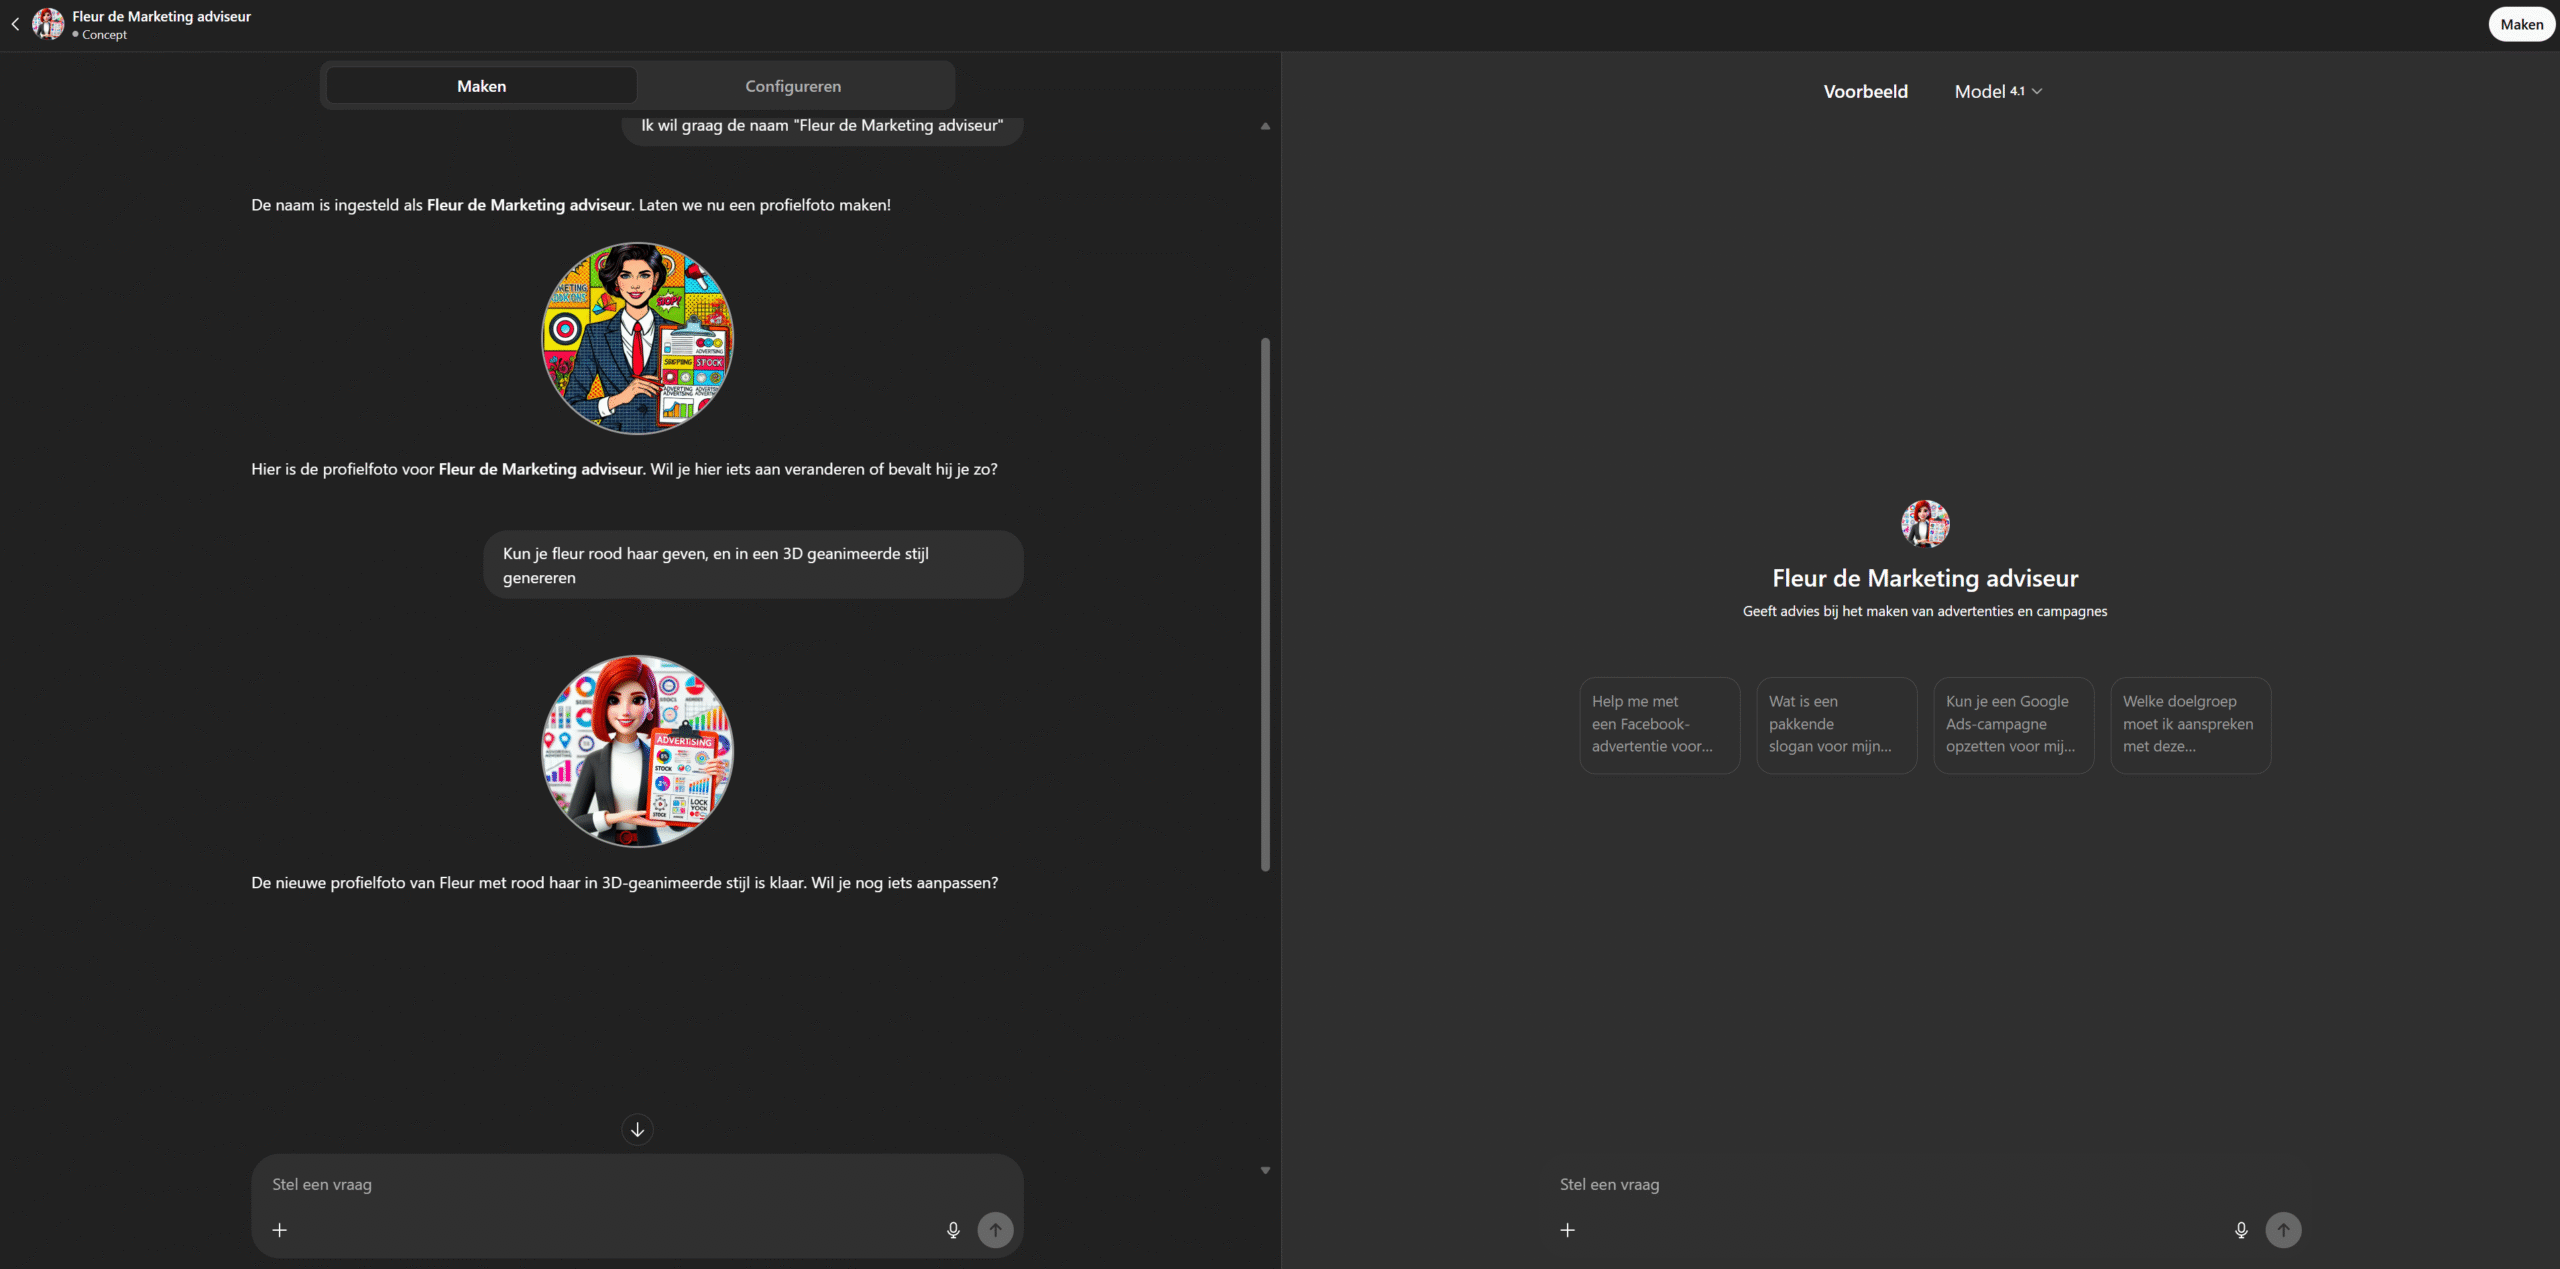
Task: Choose the Facebook-advertentie suggestion card
Action: click(x=1659, y=725)
